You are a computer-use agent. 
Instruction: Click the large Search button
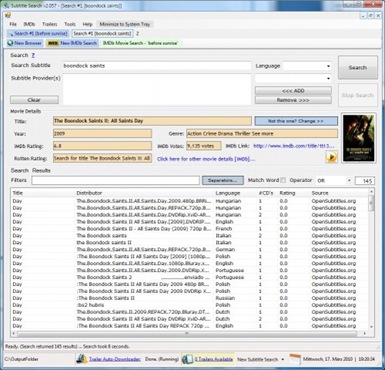[358, 67]
